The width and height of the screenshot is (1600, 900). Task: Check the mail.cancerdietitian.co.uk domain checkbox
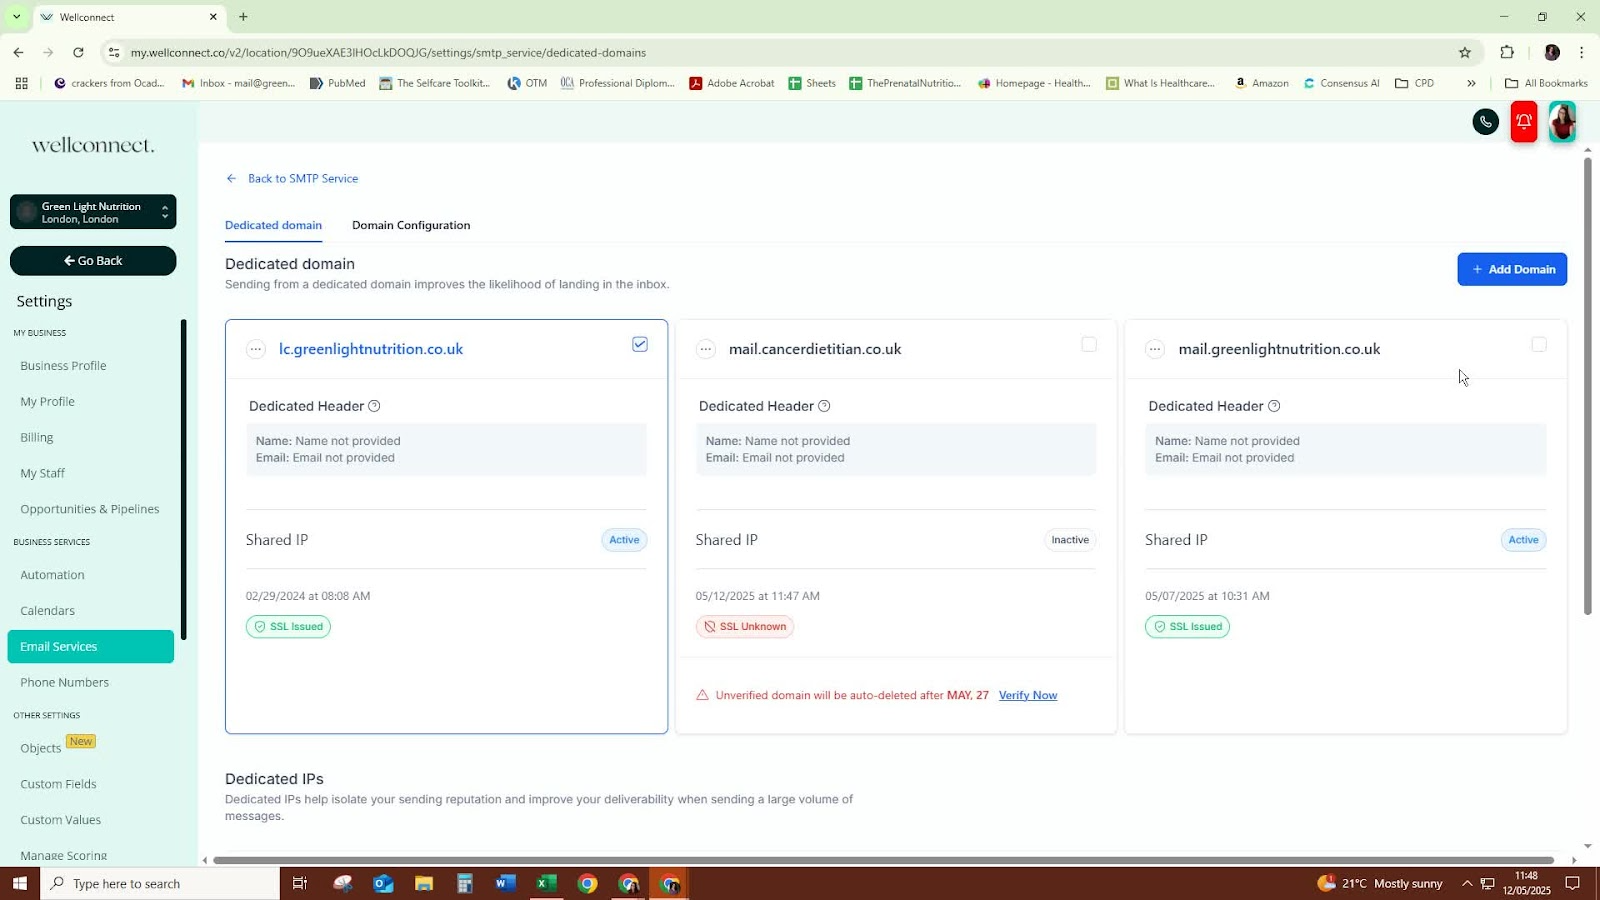click(1089, 344)
